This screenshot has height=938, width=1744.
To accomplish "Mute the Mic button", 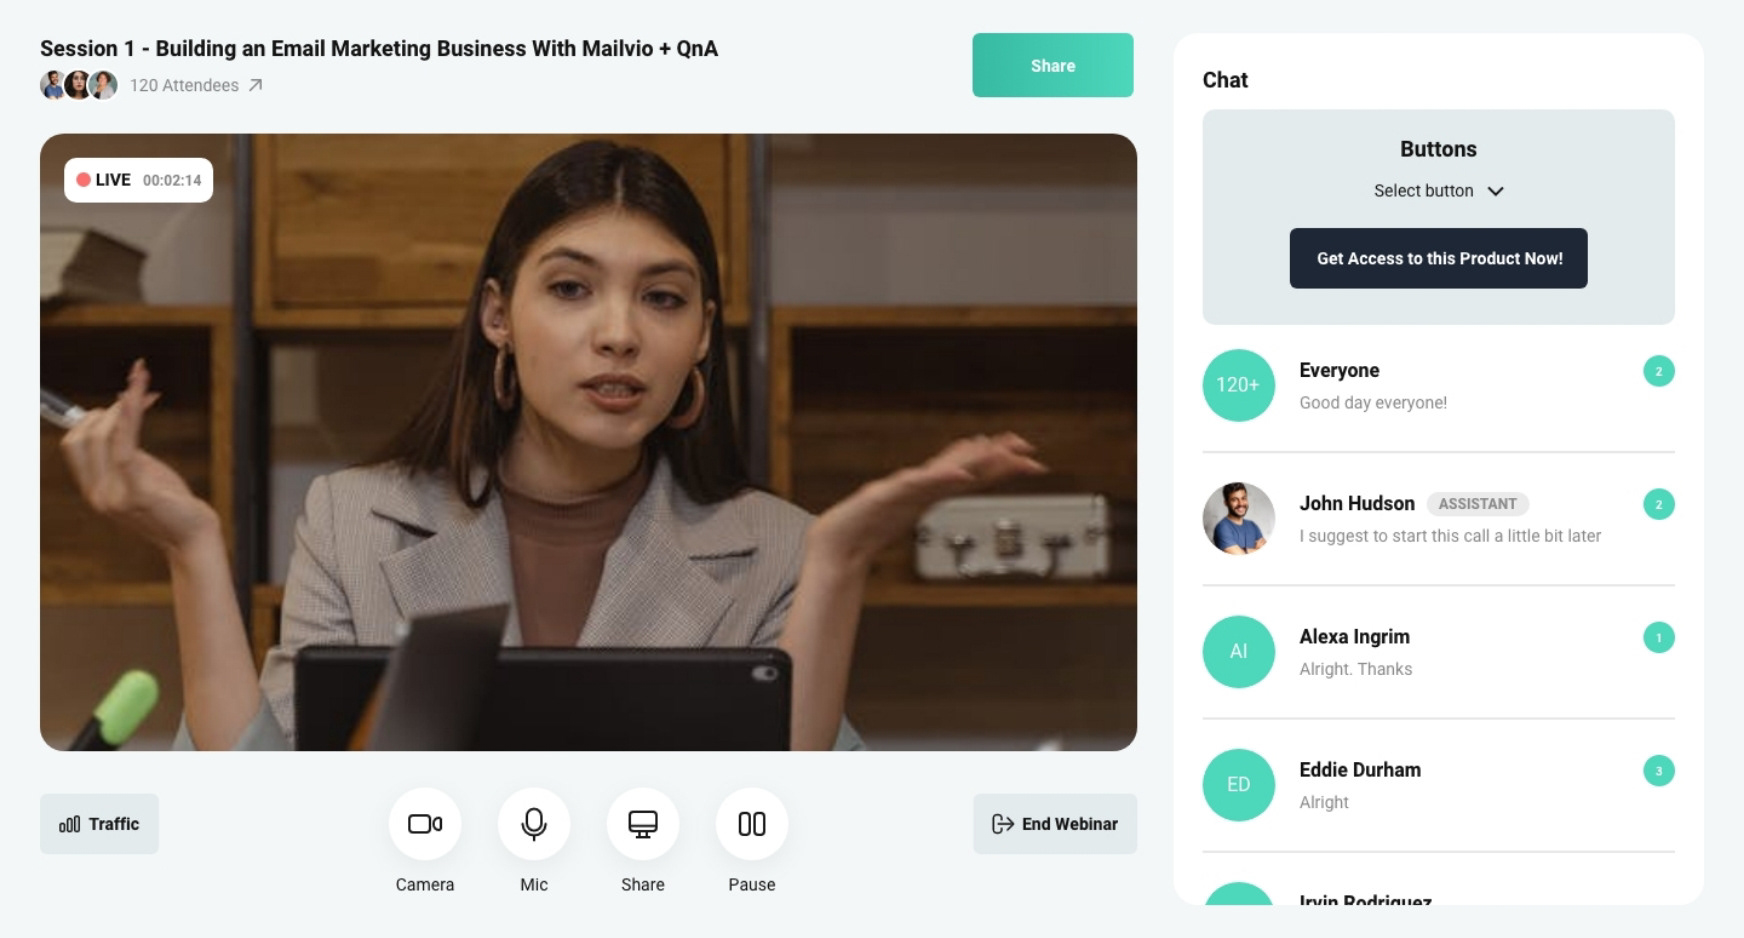I will point(534,824).
